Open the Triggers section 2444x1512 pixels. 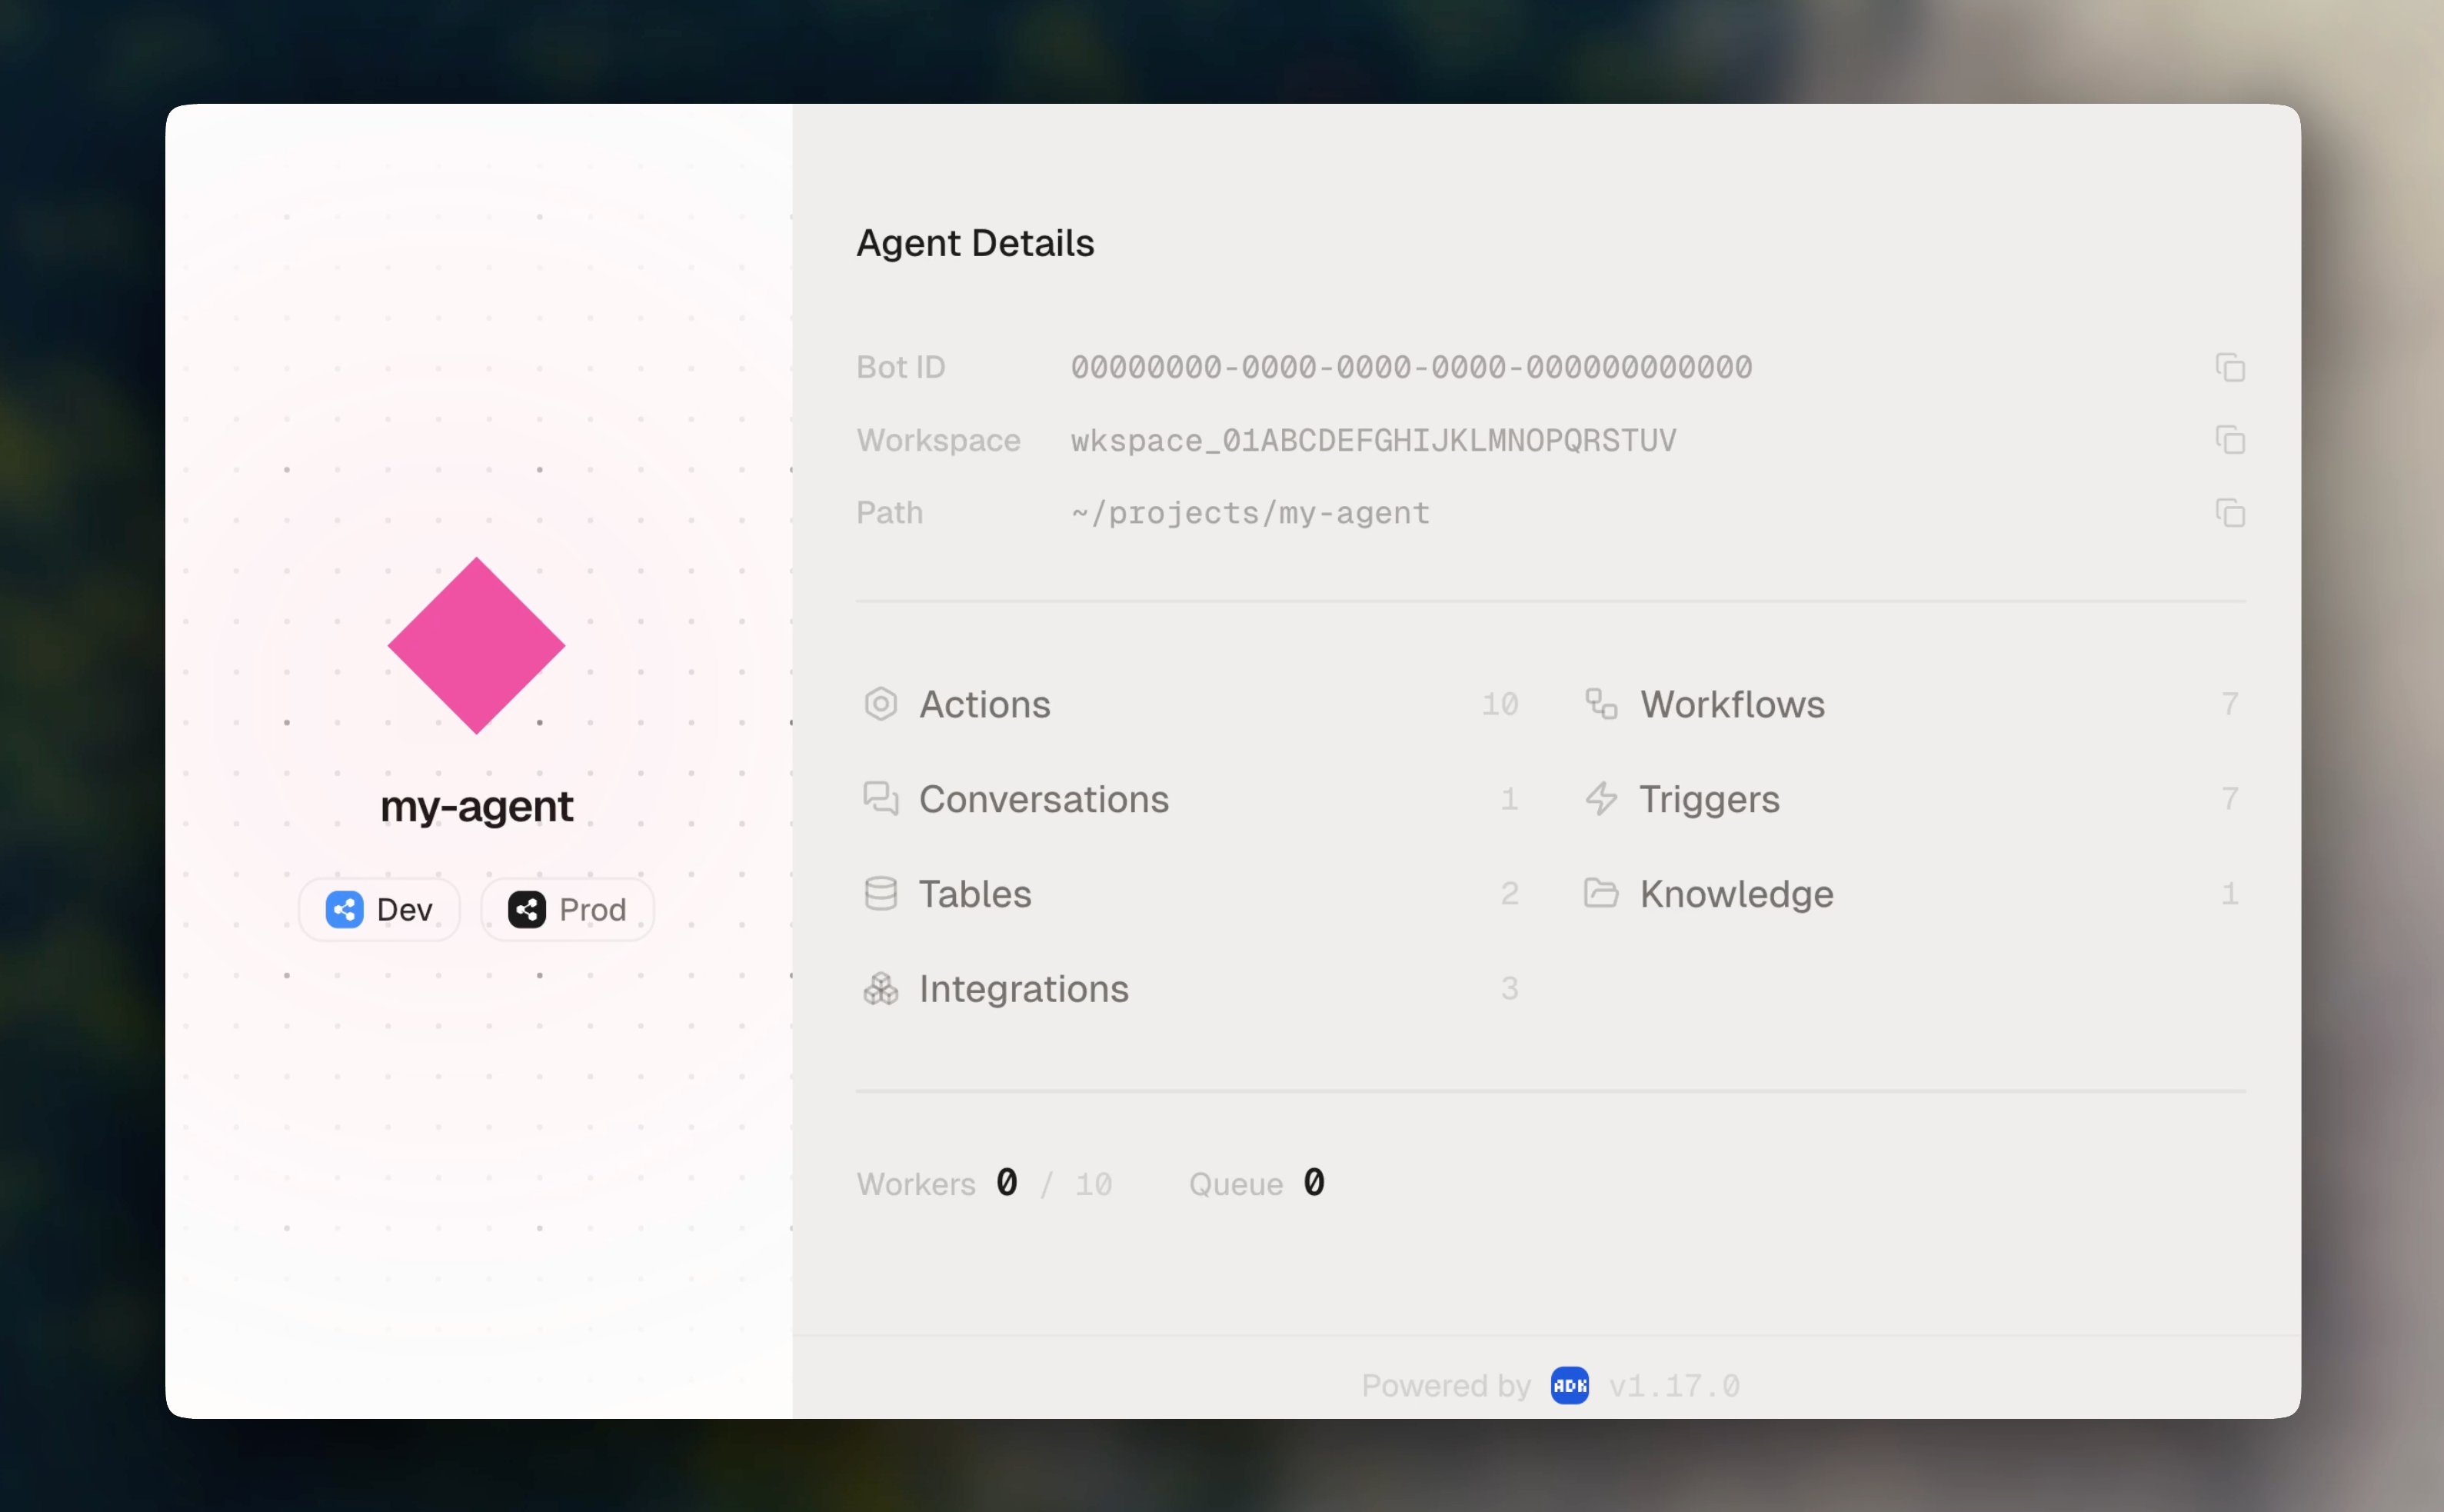[1912, 798]
